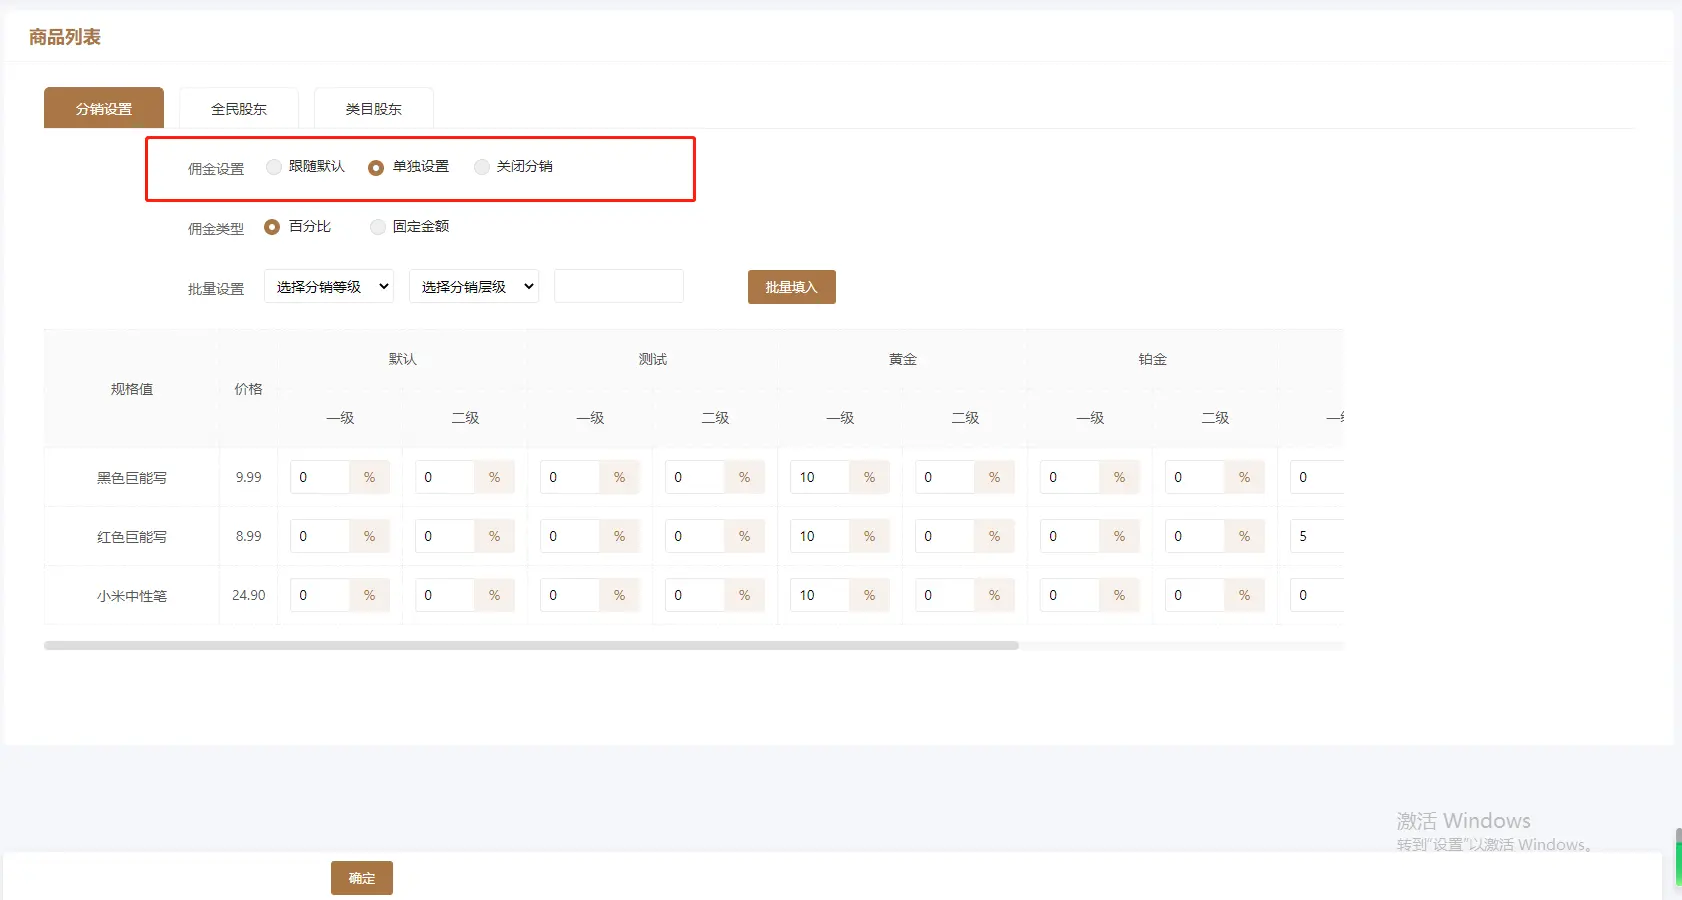
Task: Open the 类目股东 tab
Action: (x=373, y=109)
